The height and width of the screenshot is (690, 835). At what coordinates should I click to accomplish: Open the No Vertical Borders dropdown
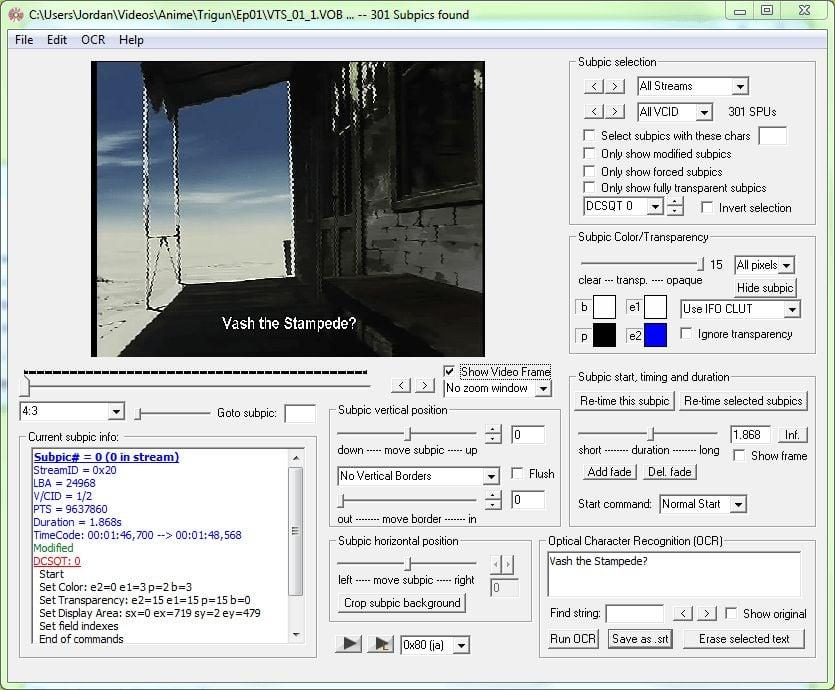pos(418,476)
